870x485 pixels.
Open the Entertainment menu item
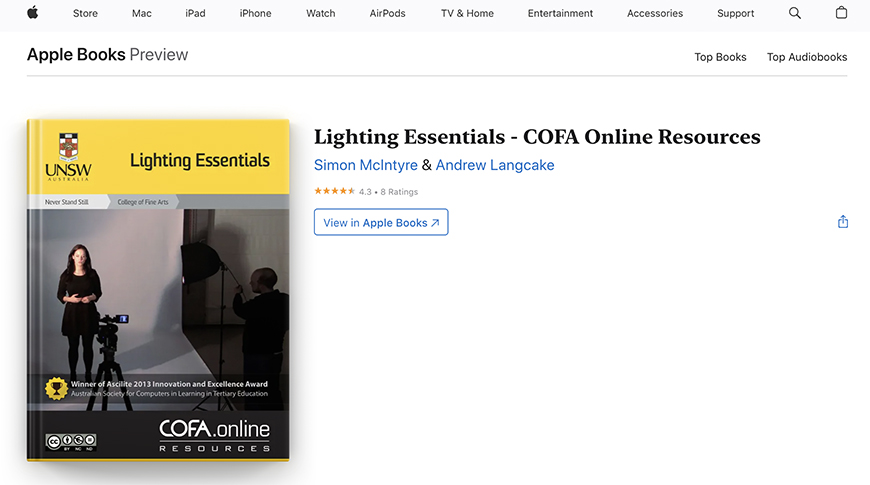click(x=560, y=13)
